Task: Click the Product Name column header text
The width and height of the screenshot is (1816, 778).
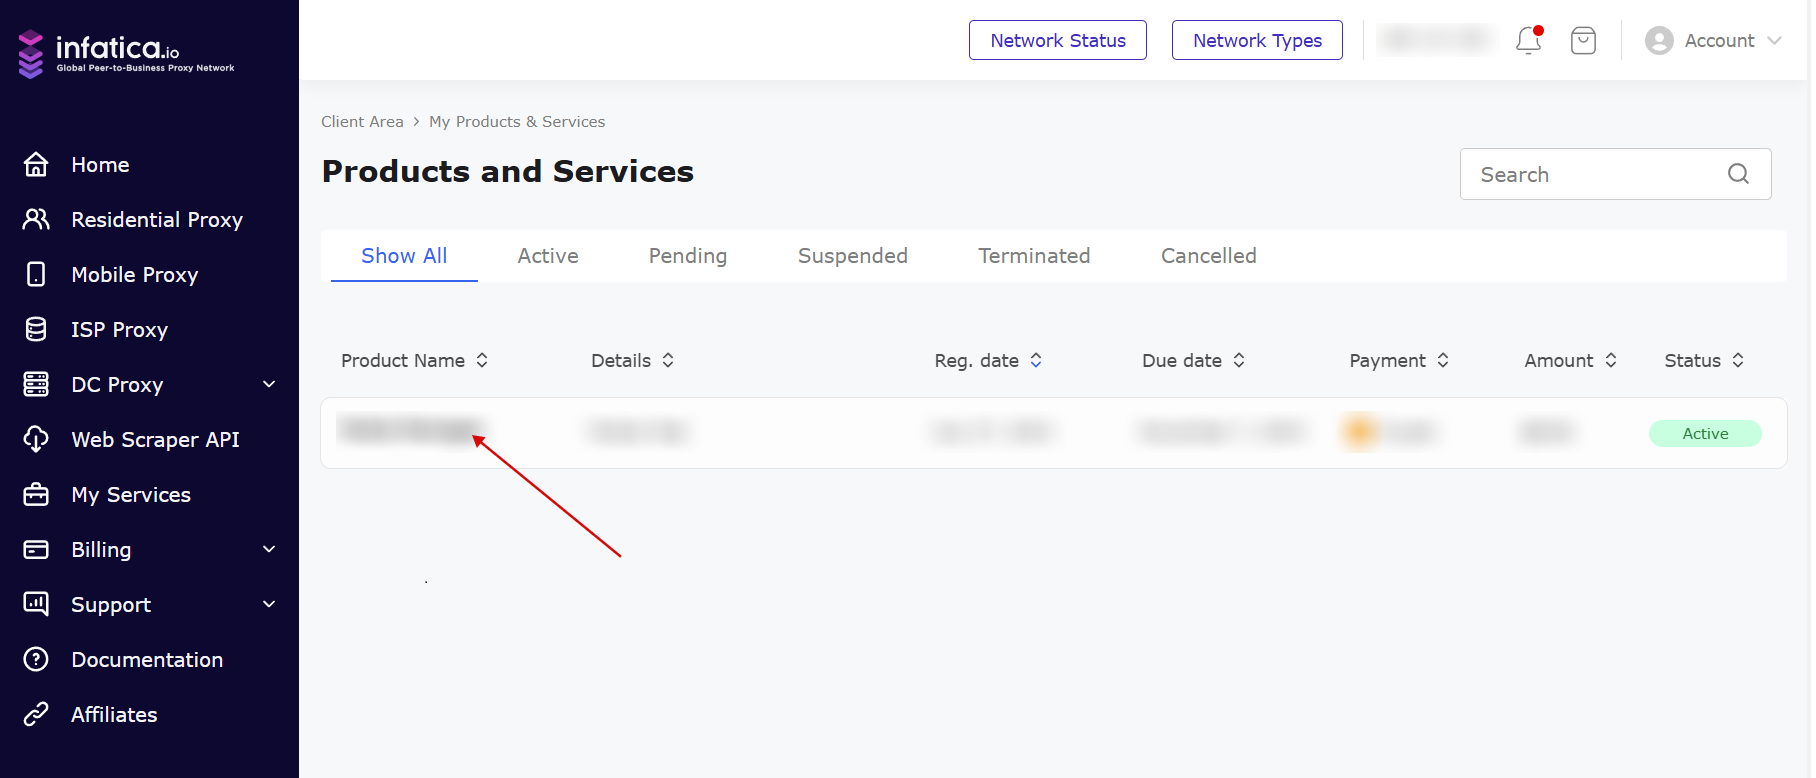Action: click(x=403, y=360)
